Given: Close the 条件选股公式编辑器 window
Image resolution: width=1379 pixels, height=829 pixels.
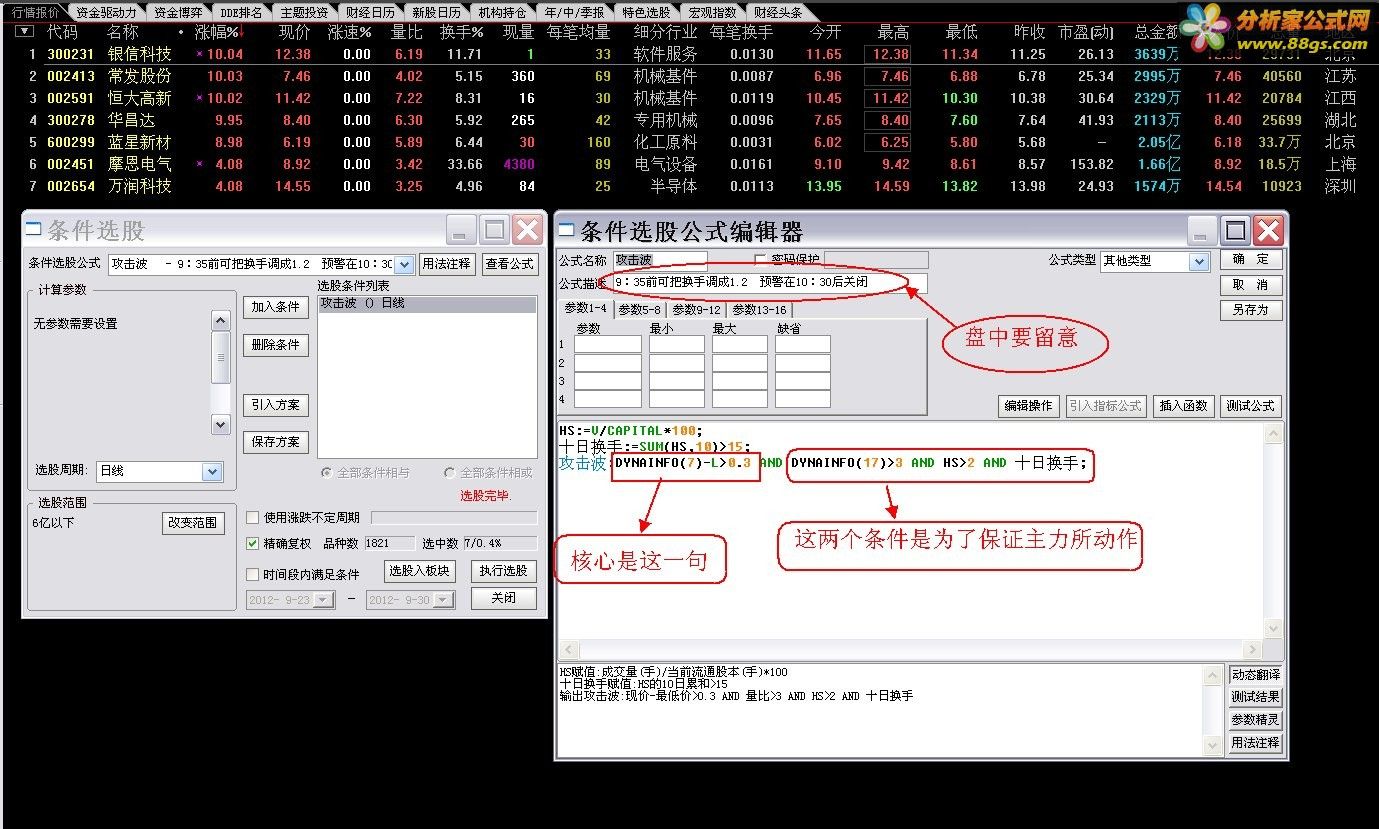Looking at the screenshot, I should click(x=1268, y=231).
